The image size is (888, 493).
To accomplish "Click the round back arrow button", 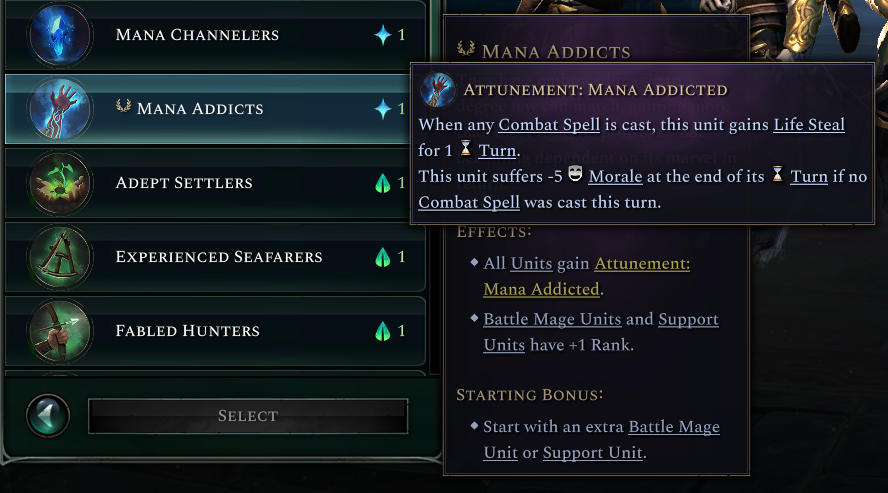I will pos(47,416).
